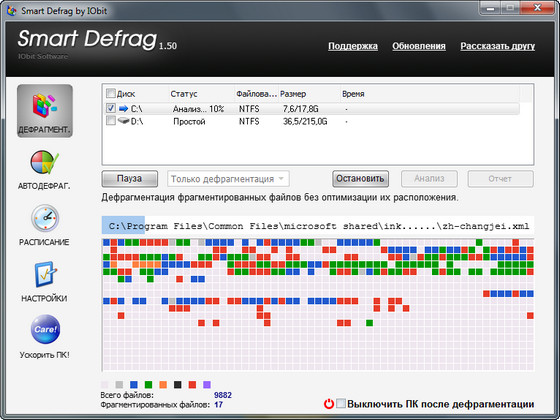Click the light empty-space legend swatch
This screenshot has height=420, width=560.
pyautogui.click(x=105, y=385)
